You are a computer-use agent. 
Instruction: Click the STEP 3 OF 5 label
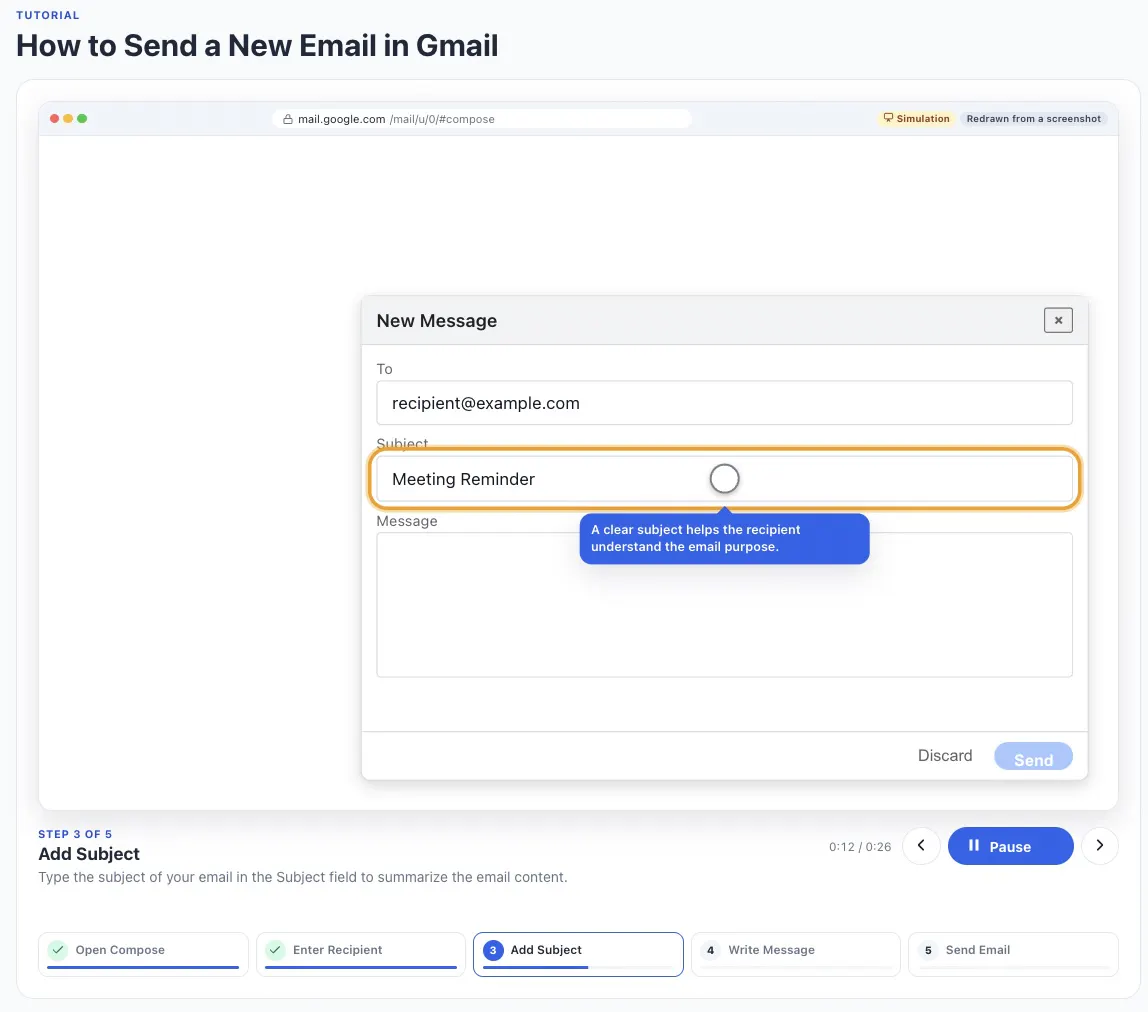tap(75, 834)
